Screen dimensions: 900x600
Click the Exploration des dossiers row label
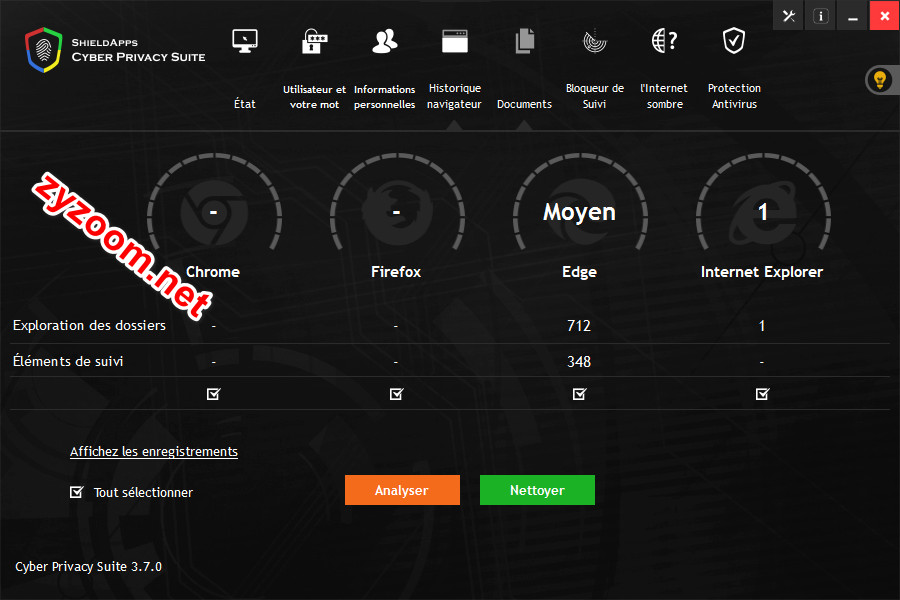(90, 326)
